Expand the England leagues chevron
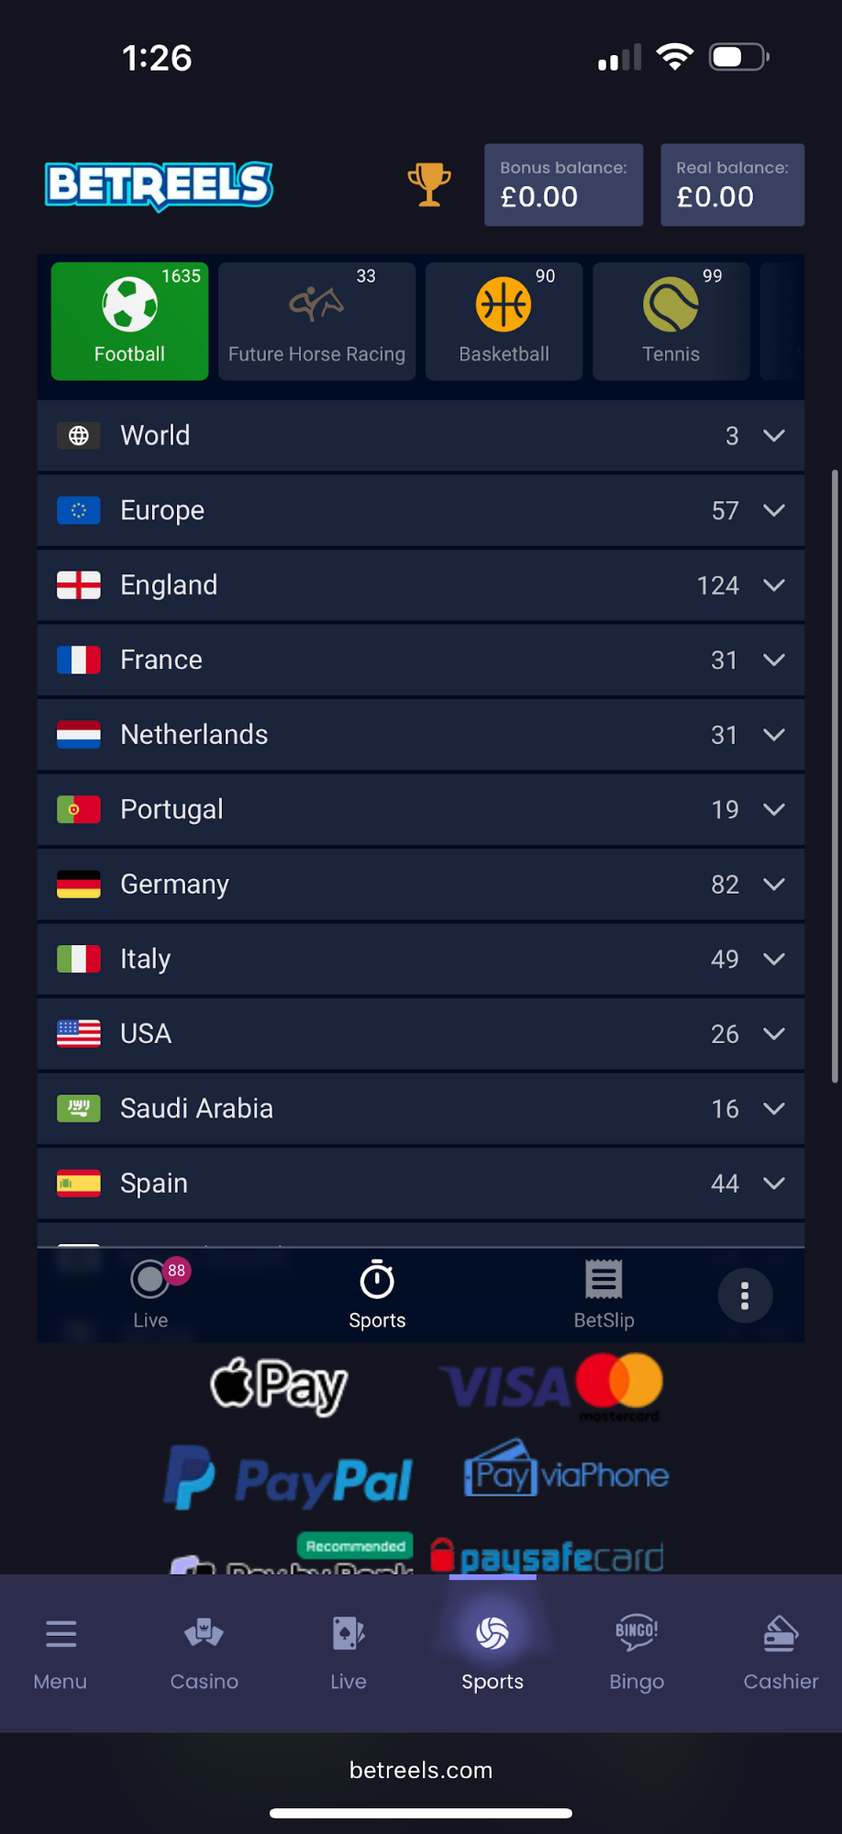This screenshot has height=1834, width=842. tap(774, 585)
